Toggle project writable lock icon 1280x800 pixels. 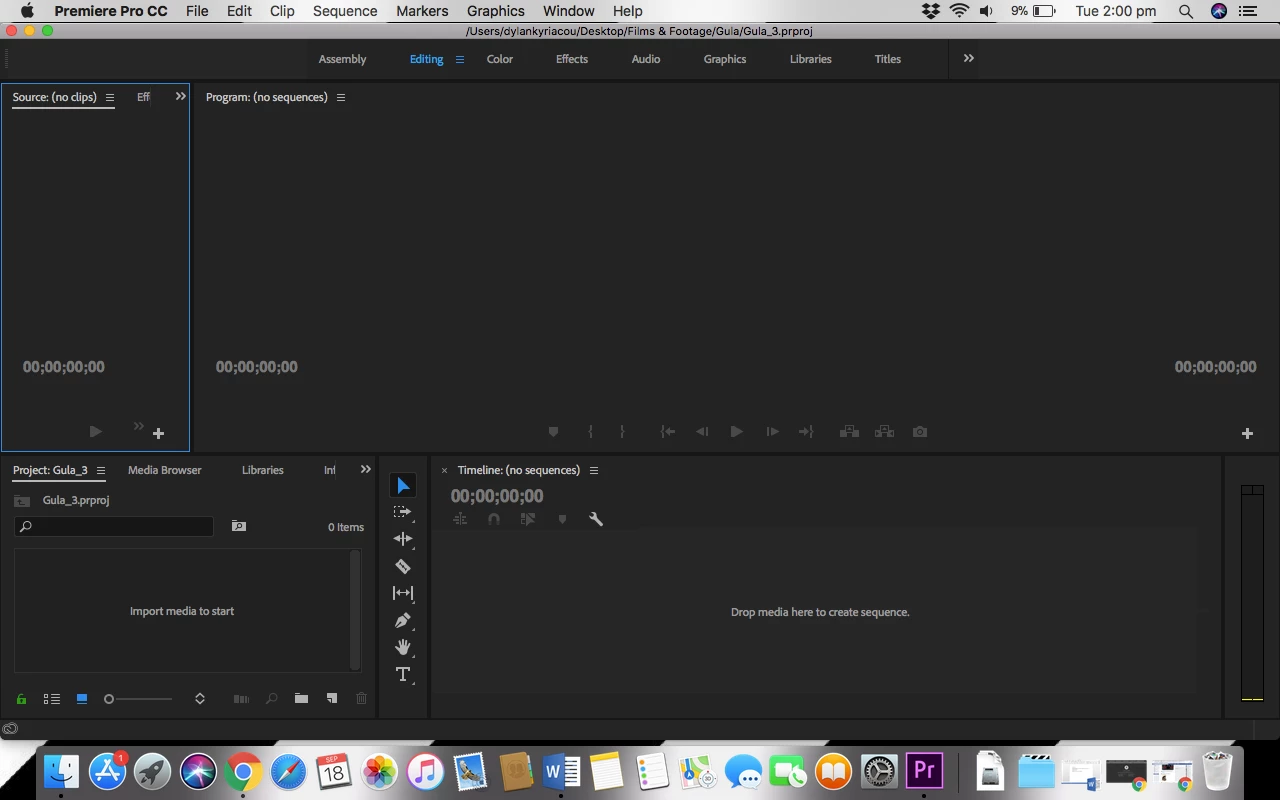pos(21,699)
